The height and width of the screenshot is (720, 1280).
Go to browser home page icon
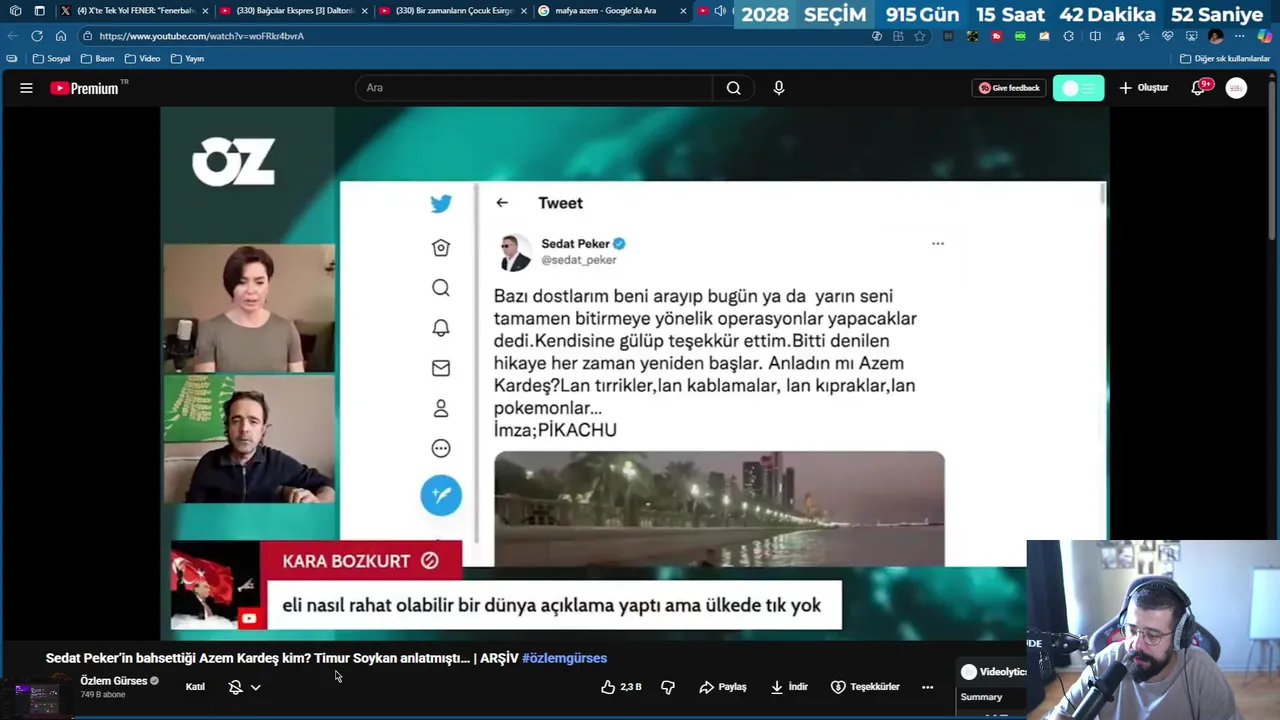pos(60,36)
